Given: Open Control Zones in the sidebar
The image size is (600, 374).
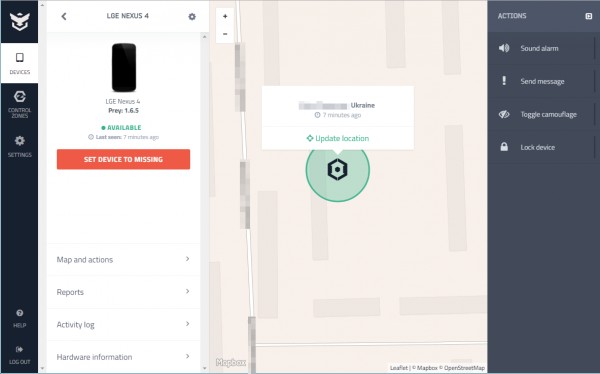Looking at the screenshot, I should coord(20,104).
